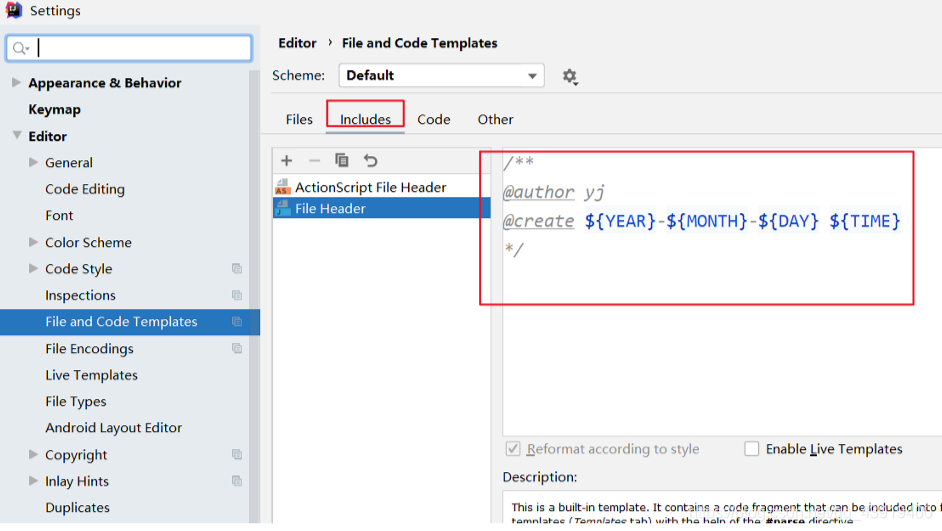Screen dimensions: 942x531
Task: Open Font settings
Action: coord(59,215)
